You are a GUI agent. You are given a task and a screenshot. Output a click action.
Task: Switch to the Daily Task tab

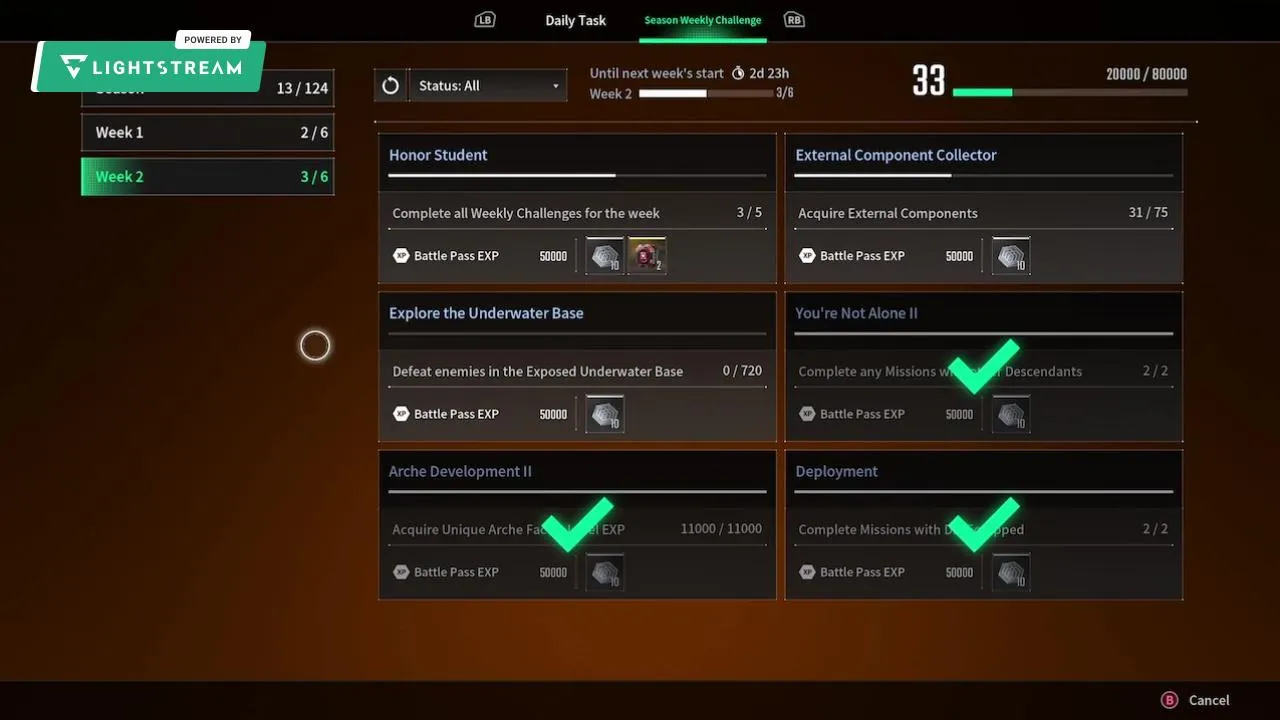pos(575,20)
